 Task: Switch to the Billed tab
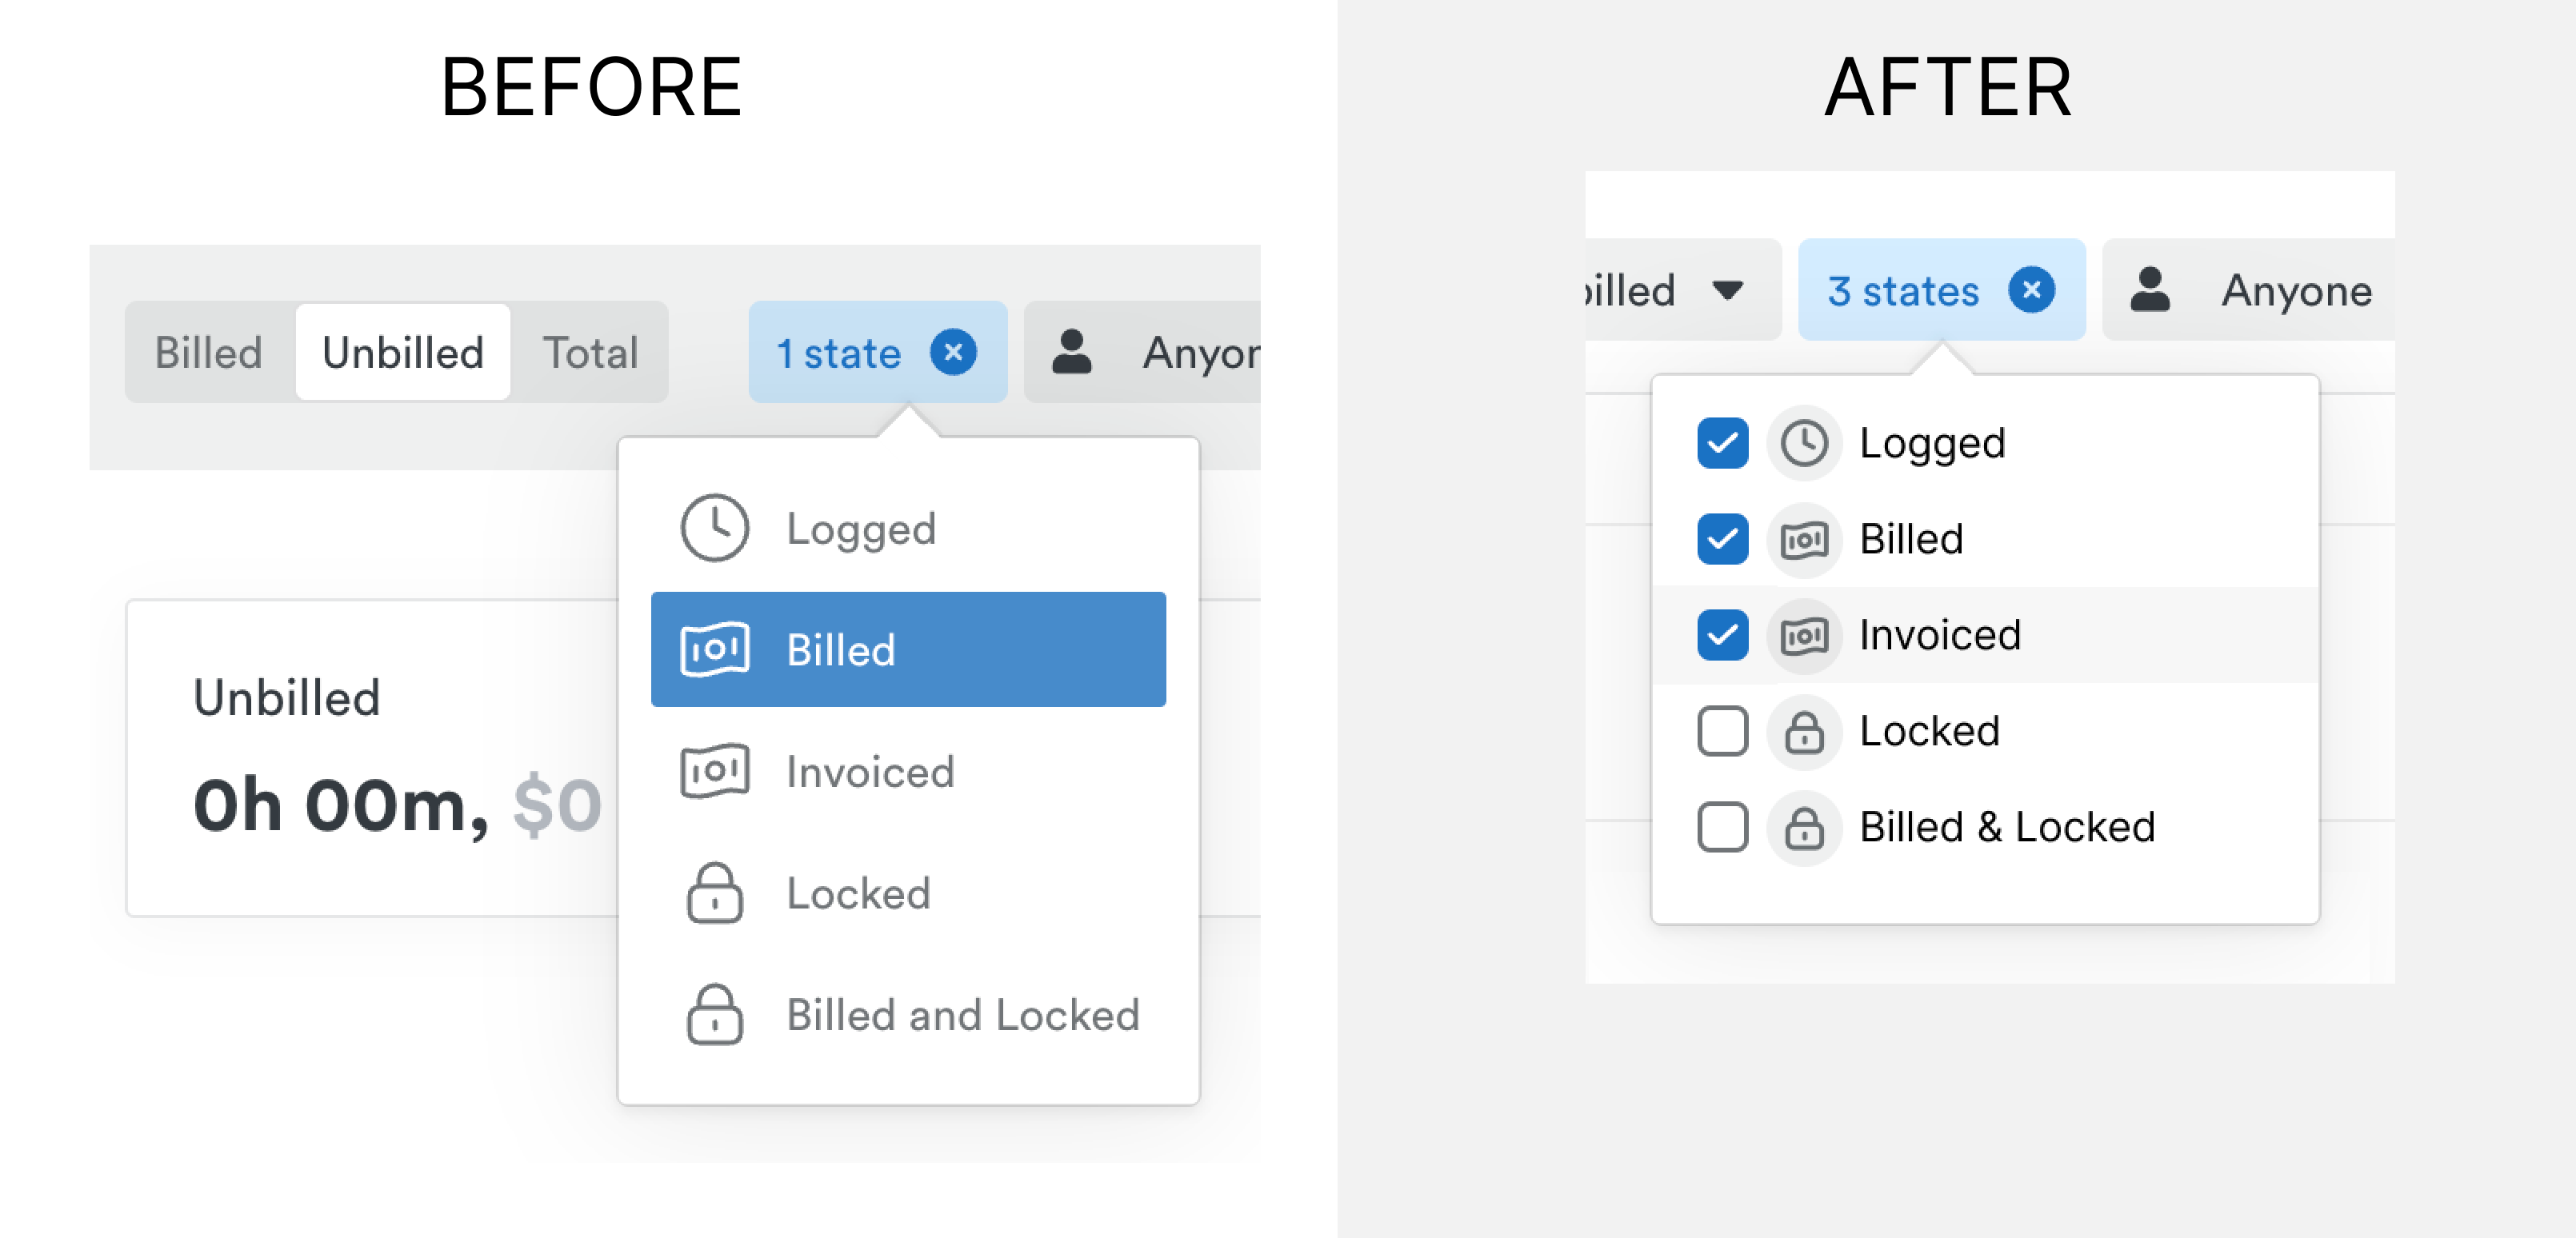208,353
